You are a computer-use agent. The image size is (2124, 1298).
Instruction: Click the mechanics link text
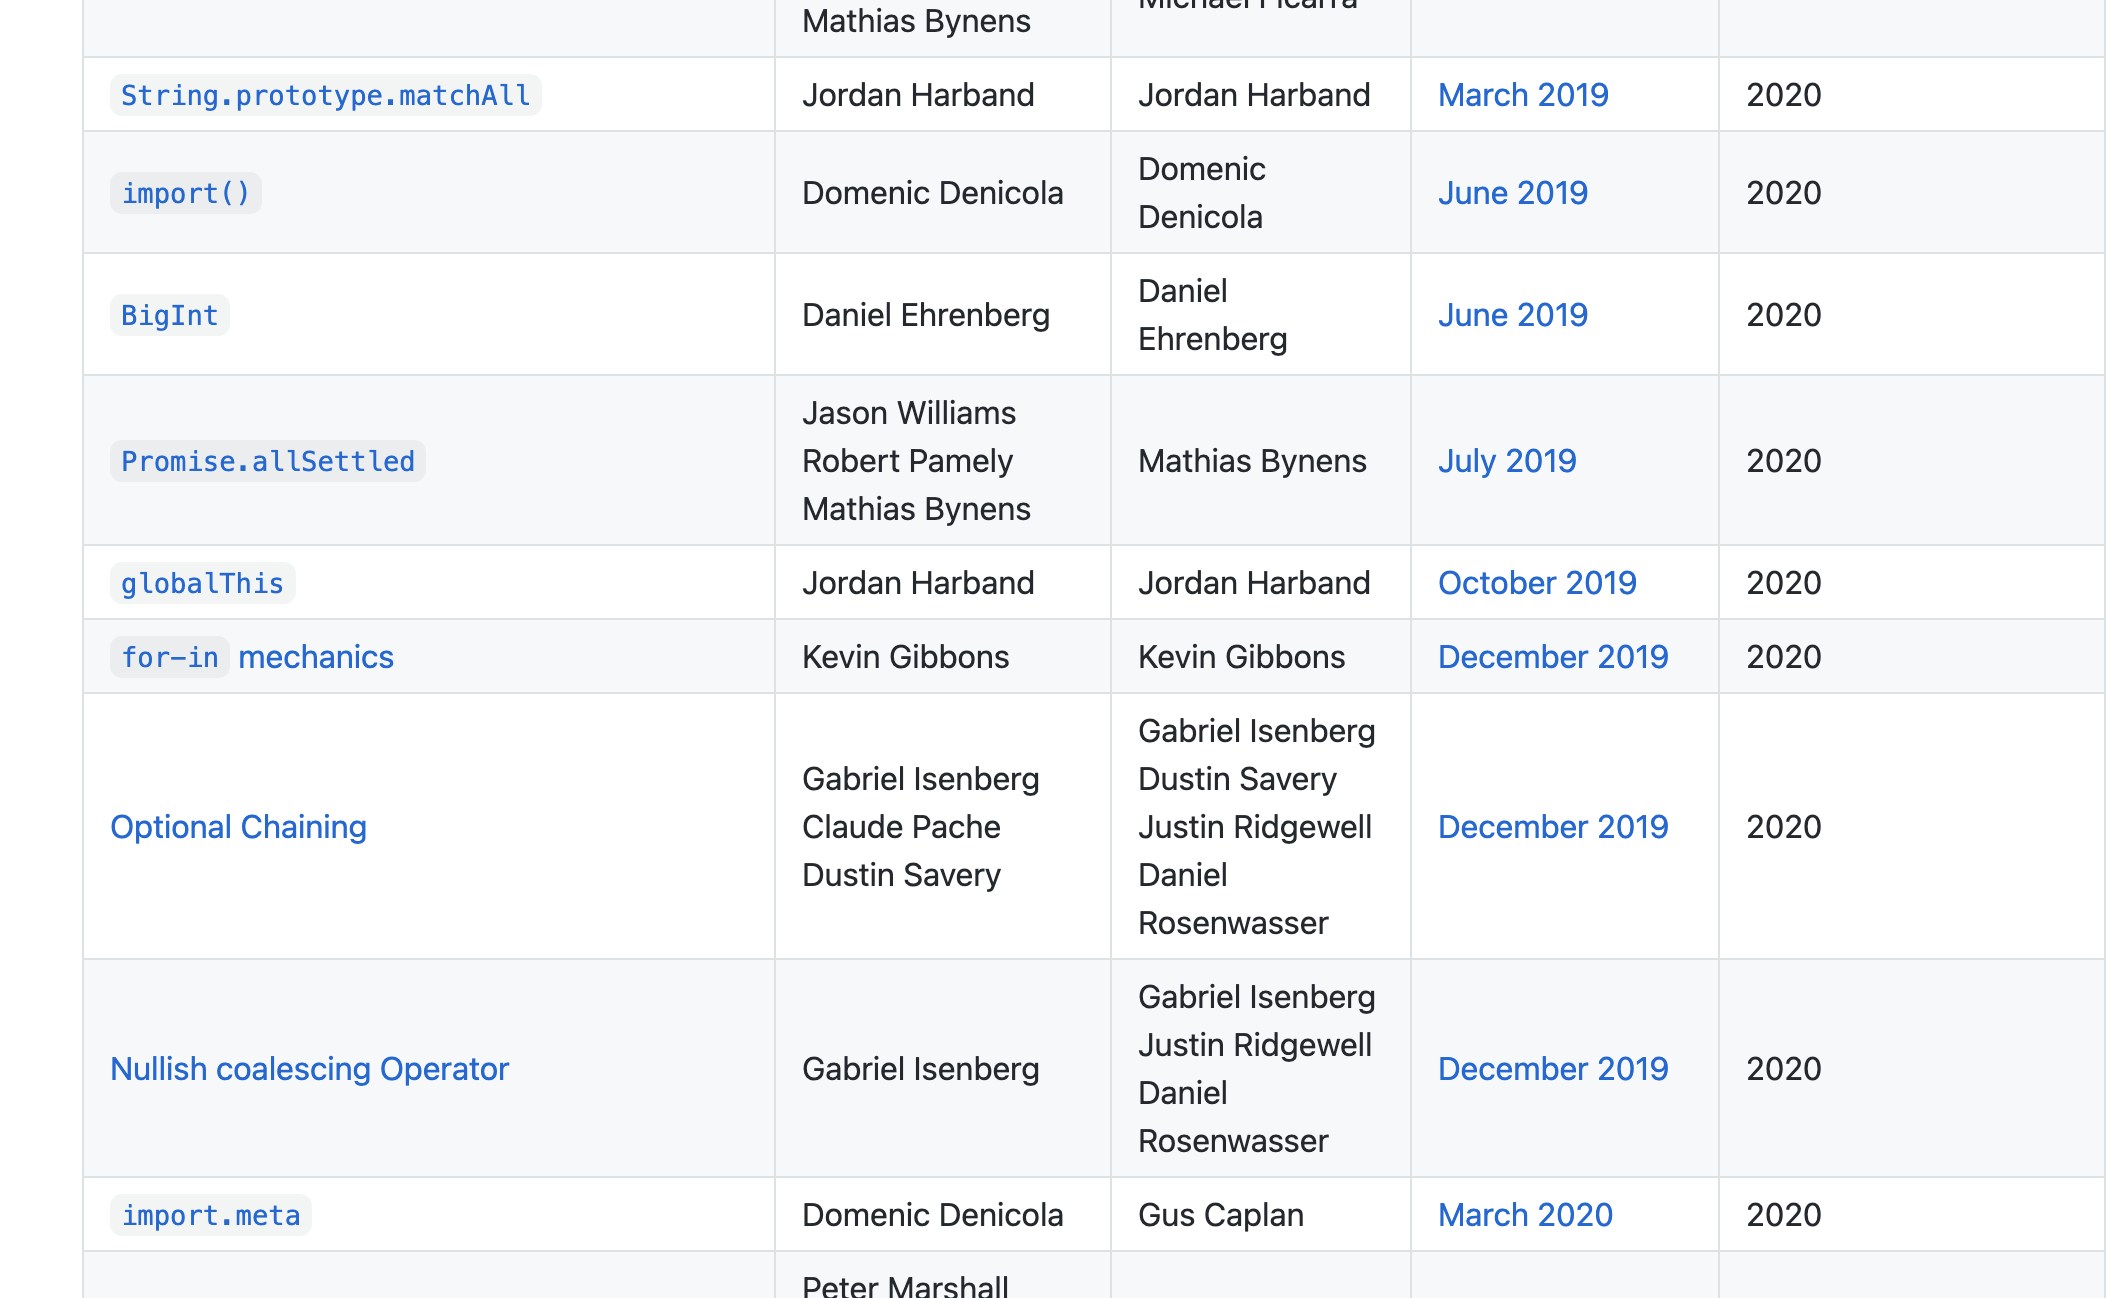(x=316, y=658)
